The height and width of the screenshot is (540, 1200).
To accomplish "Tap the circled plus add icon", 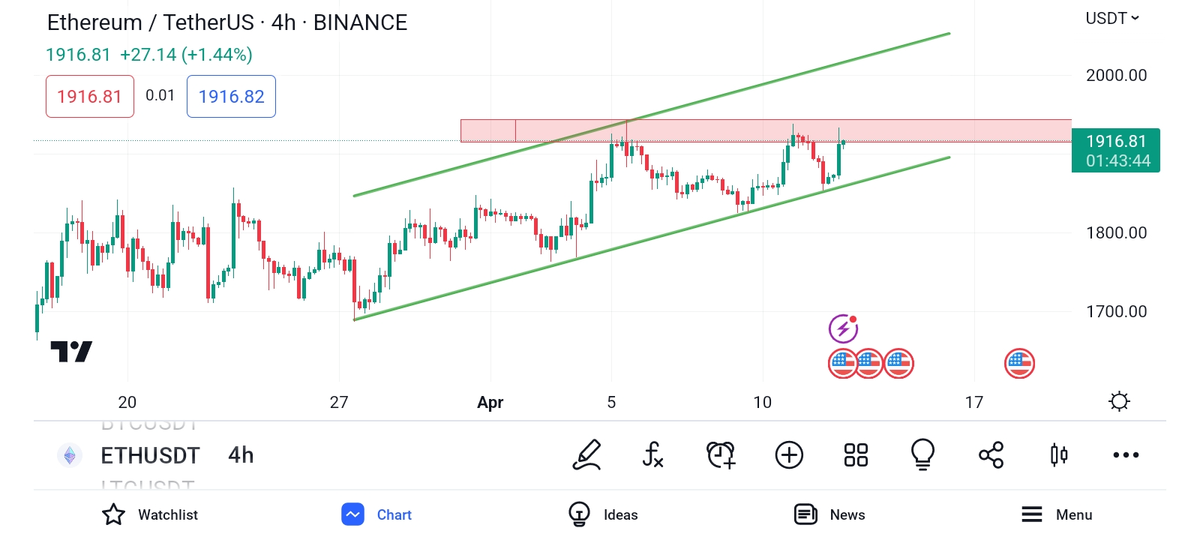I will (x=789, y=455).
